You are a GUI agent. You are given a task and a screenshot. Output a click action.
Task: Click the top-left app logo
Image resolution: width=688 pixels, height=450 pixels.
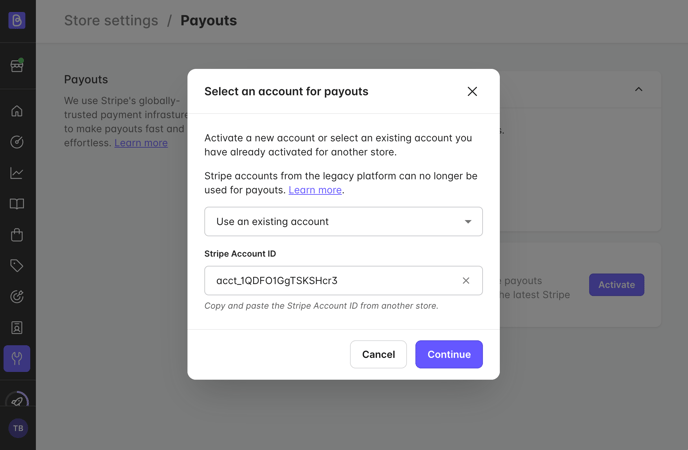[x=17, y=20]
